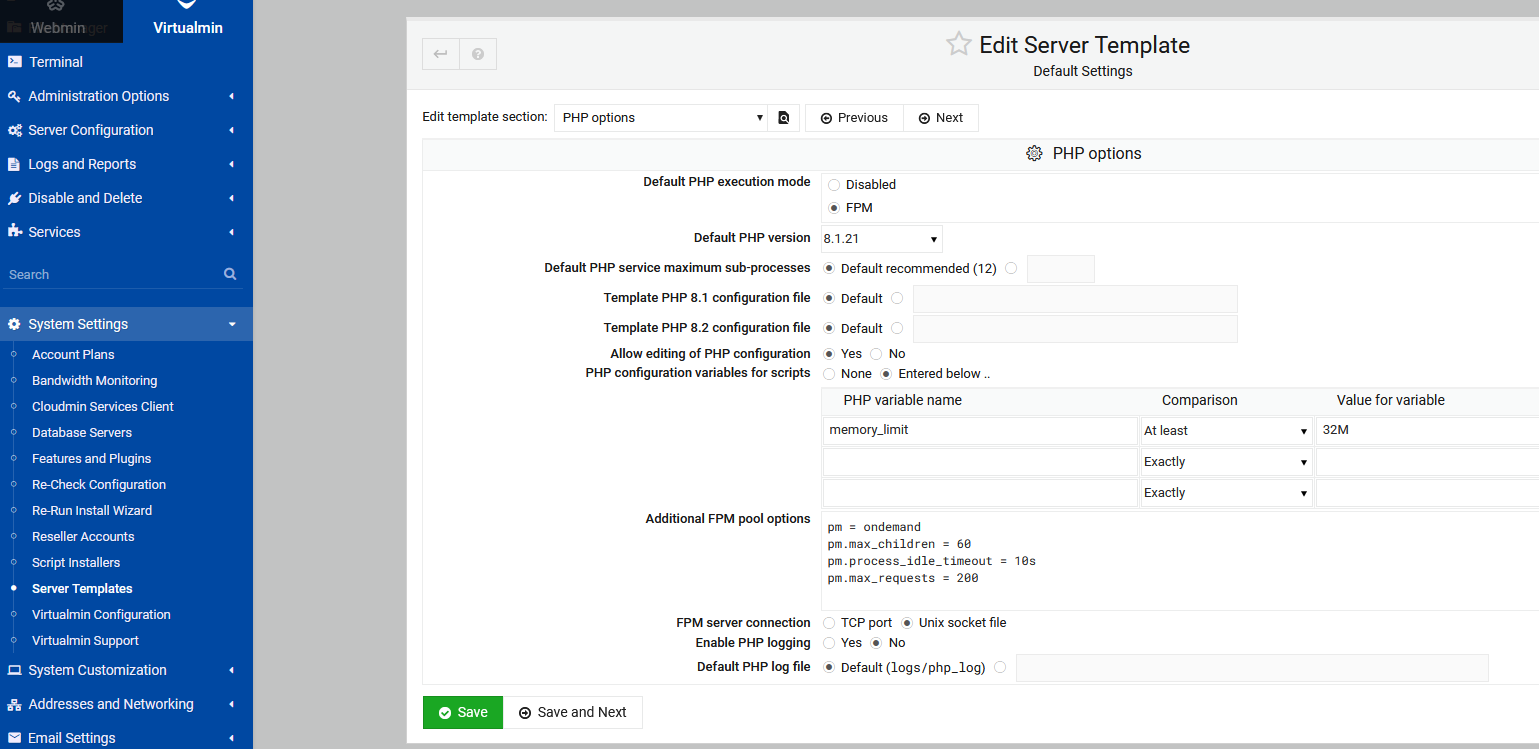Open the help icon next to the back arrow
1539x749 pixels.
coord(477,54)
